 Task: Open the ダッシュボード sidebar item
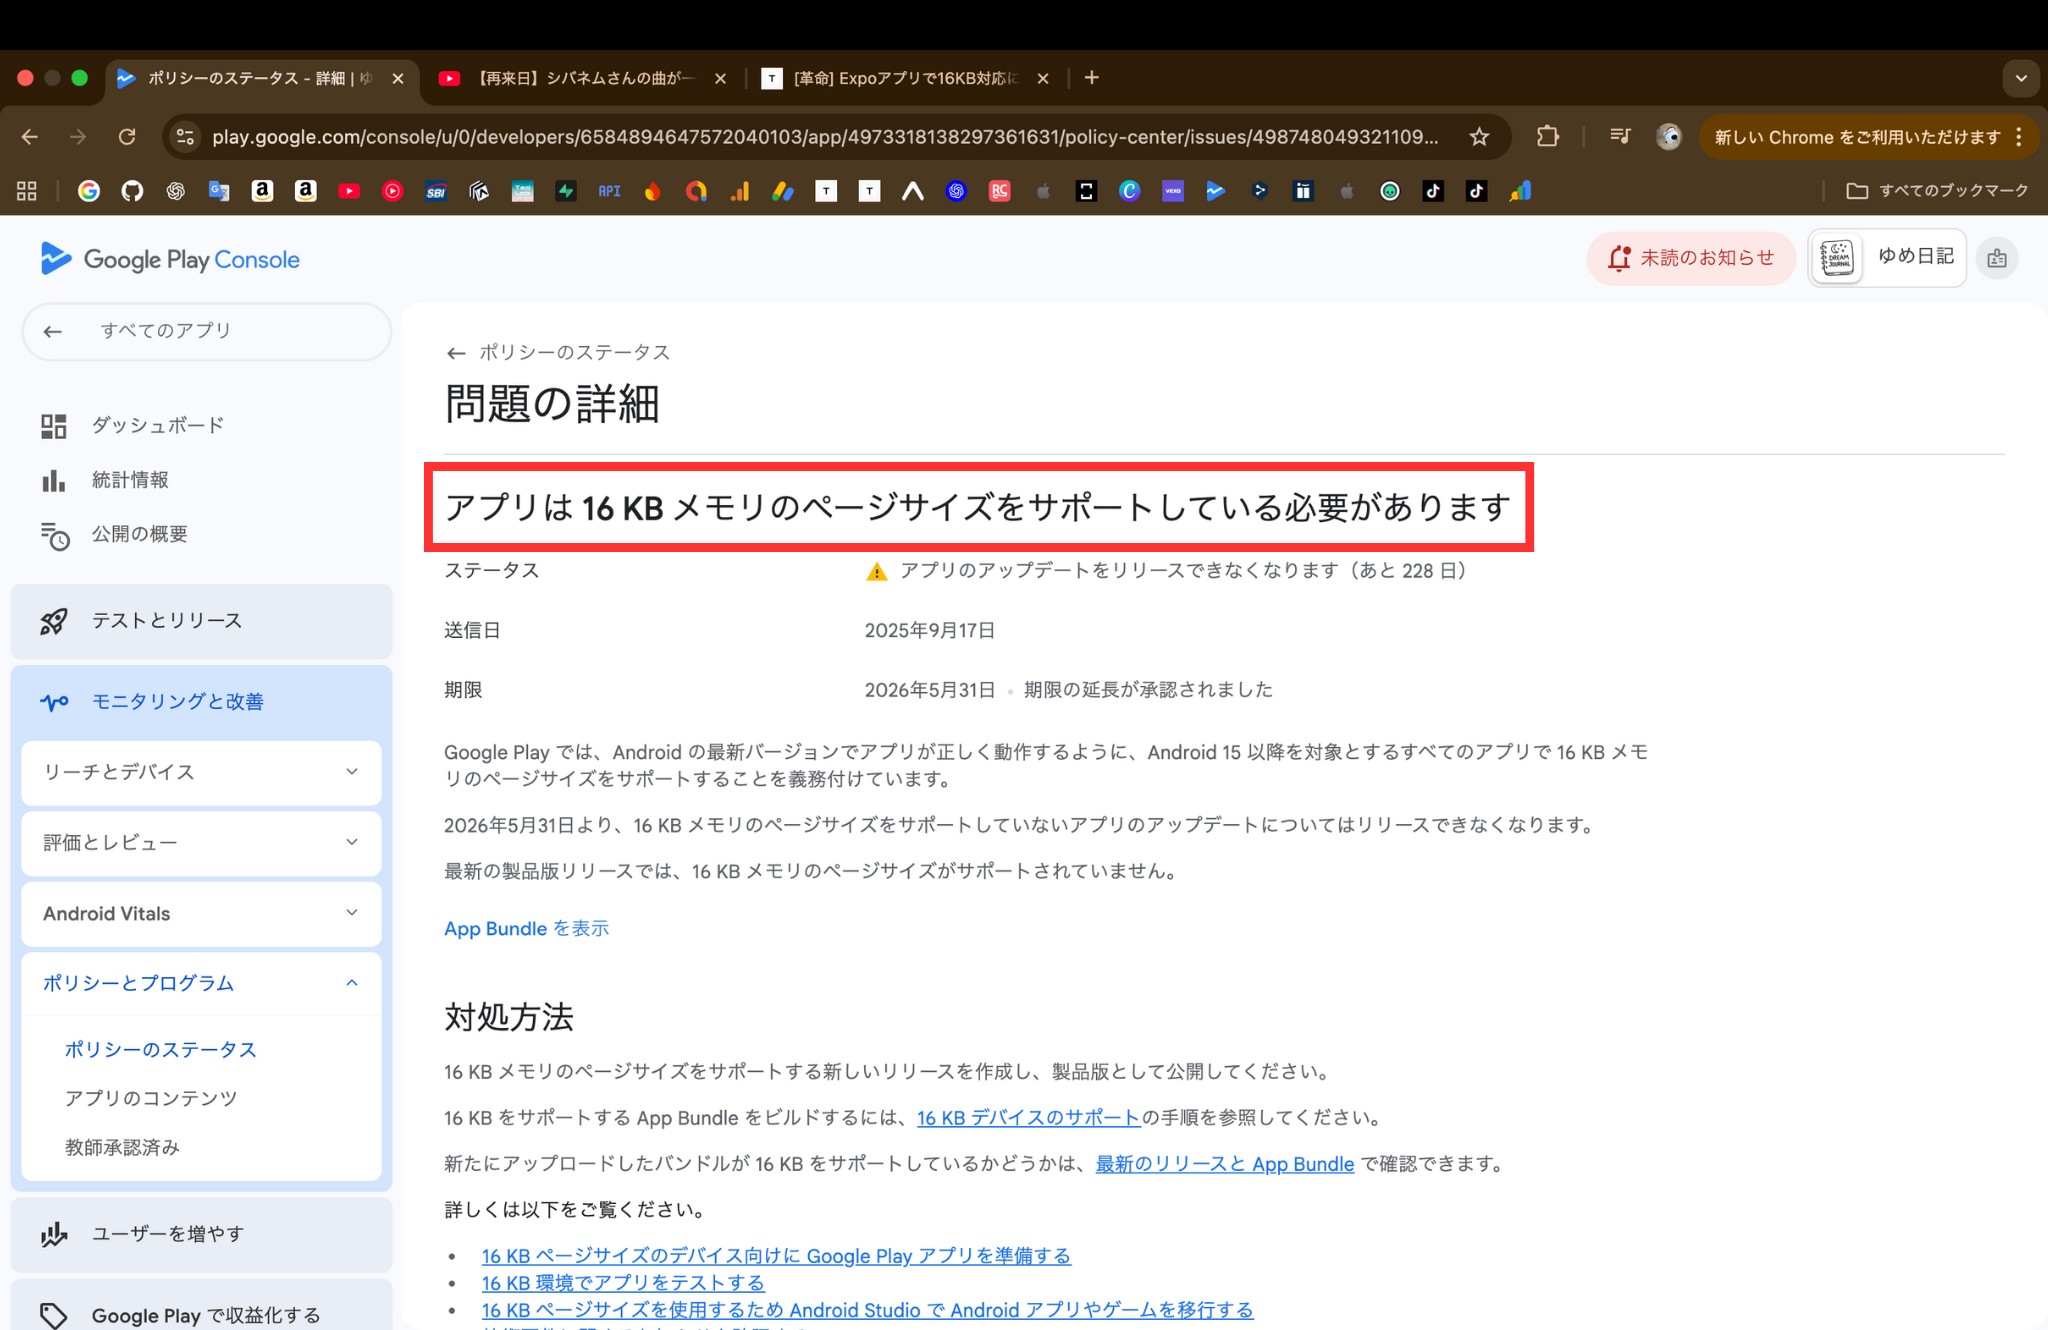click(157, 425)
